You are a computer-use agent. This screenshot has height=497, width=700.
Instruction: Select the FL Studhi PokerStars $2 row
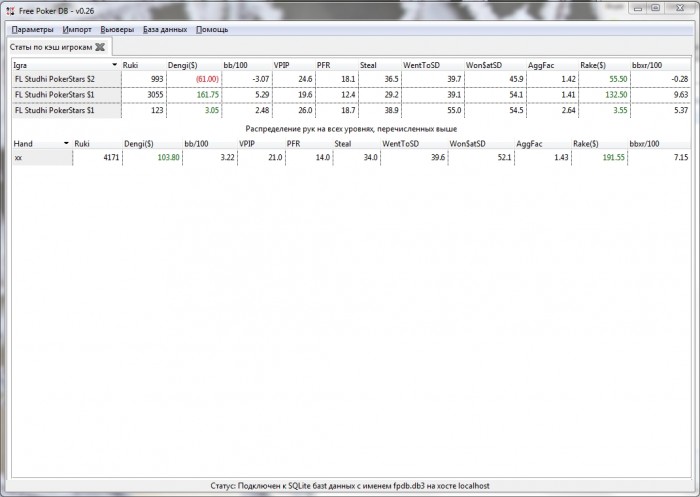351,79
